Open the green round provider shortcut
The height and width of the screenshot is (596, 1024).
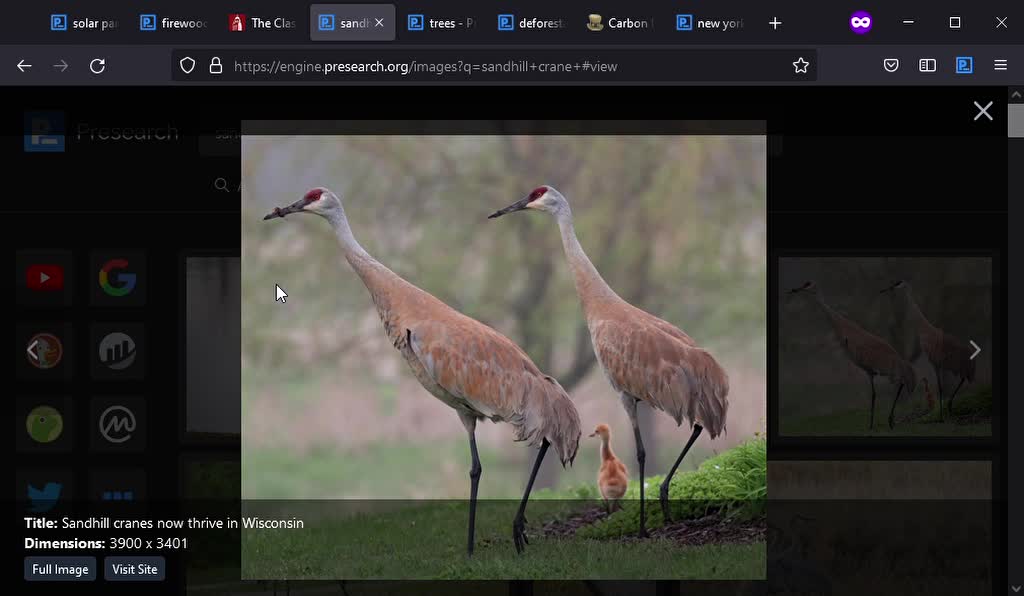point(44,424)
